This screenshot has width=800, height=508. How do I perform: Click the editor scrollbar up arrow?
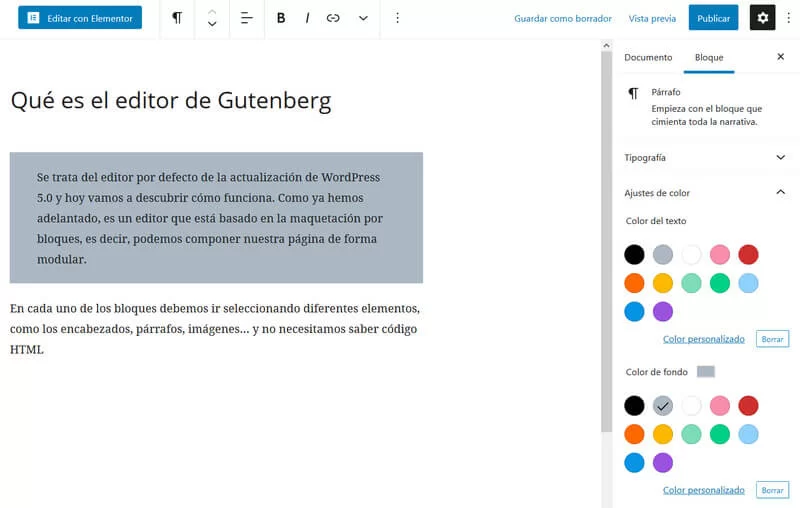tap(606, 45)
